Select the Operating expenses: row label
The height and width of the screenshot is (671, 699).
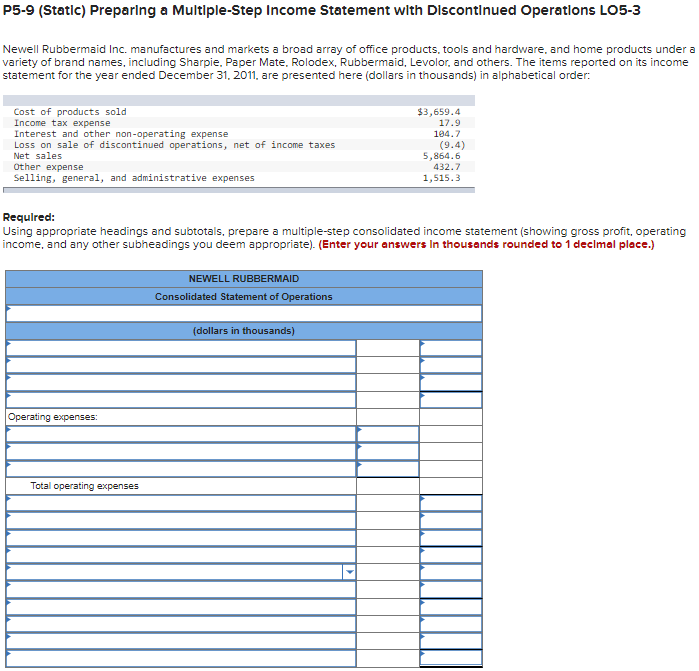(53, 417)
